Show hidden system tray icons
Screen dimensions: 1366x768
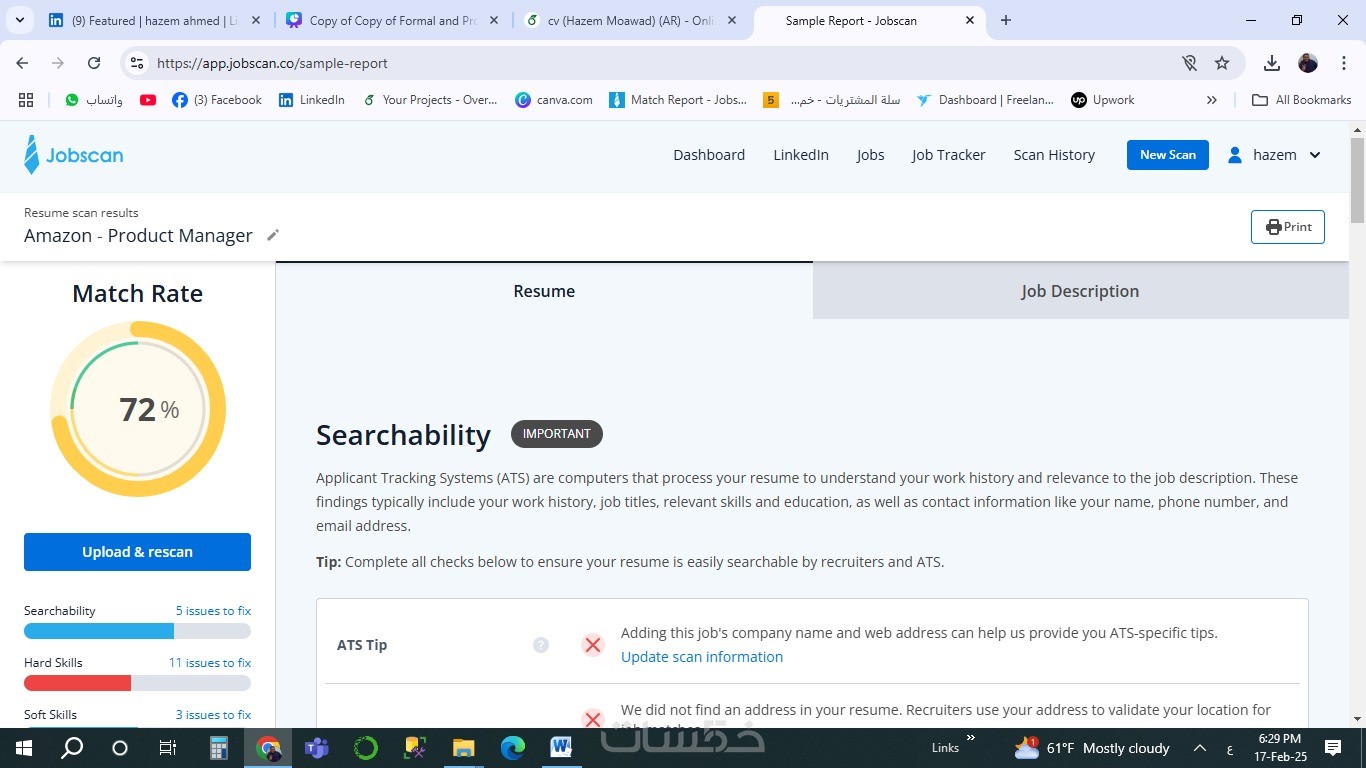(x=1200, y=748)
